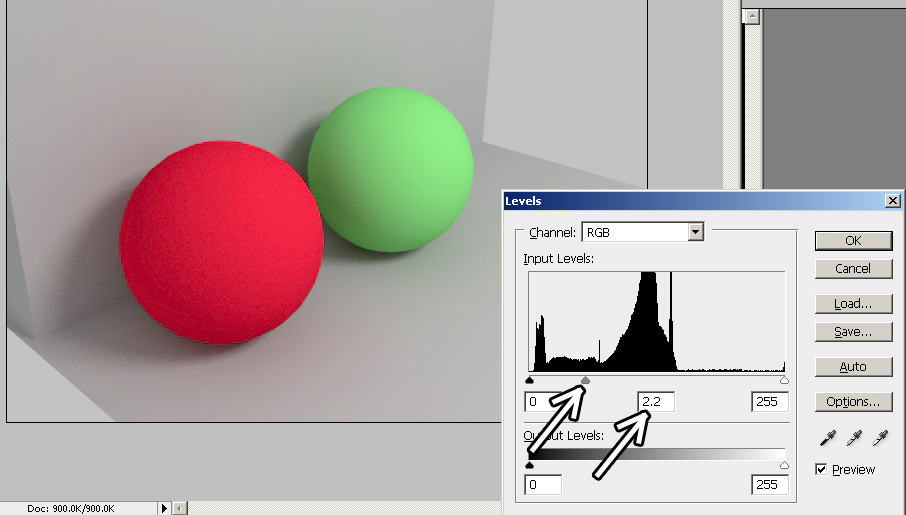The height and width of the screenshot is (515, 906).
Task: Click the output black level slider
Action: point(530,465)
